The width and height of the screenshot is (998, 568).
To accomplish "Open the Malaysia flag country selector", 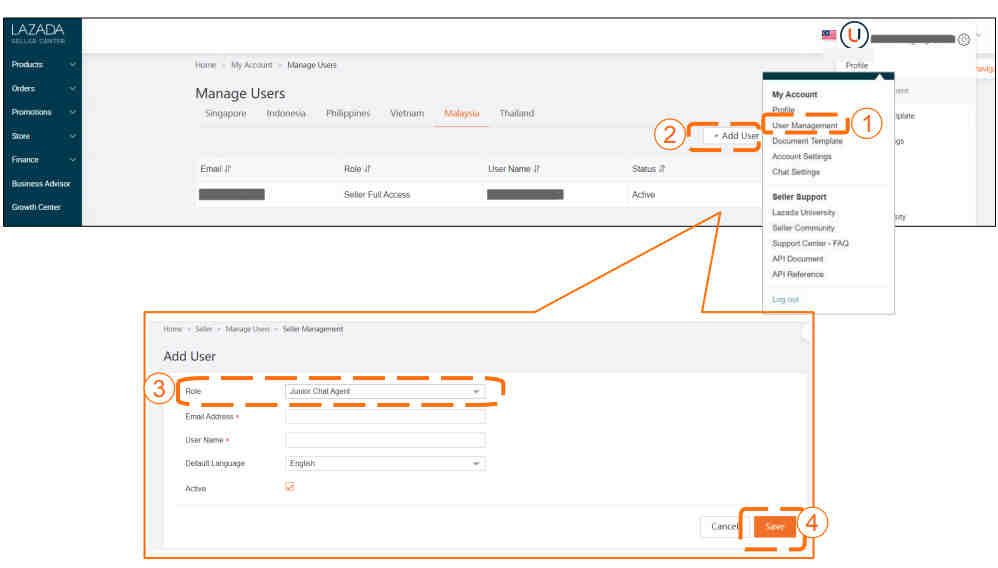I will coord(829,34).
